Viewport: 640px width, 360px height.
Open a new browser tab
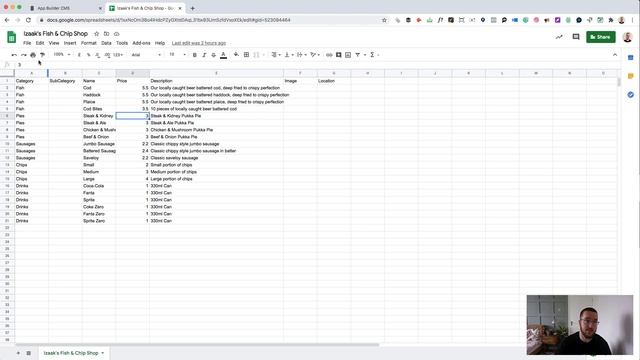tap(193, 8)
